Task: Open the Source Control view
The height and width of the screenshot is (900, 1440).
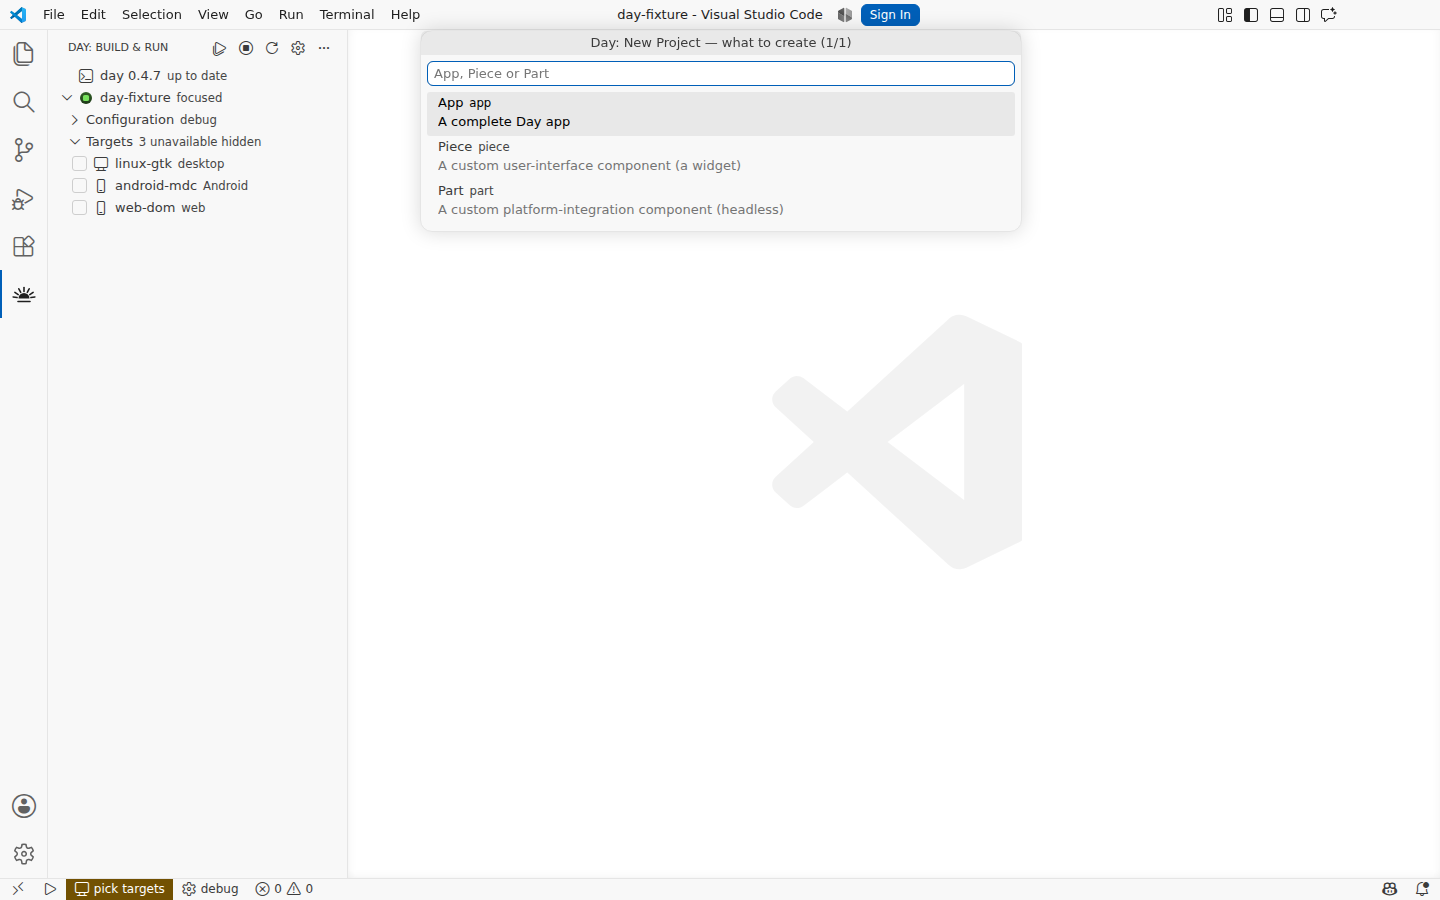Action: [x=24, y=150]
